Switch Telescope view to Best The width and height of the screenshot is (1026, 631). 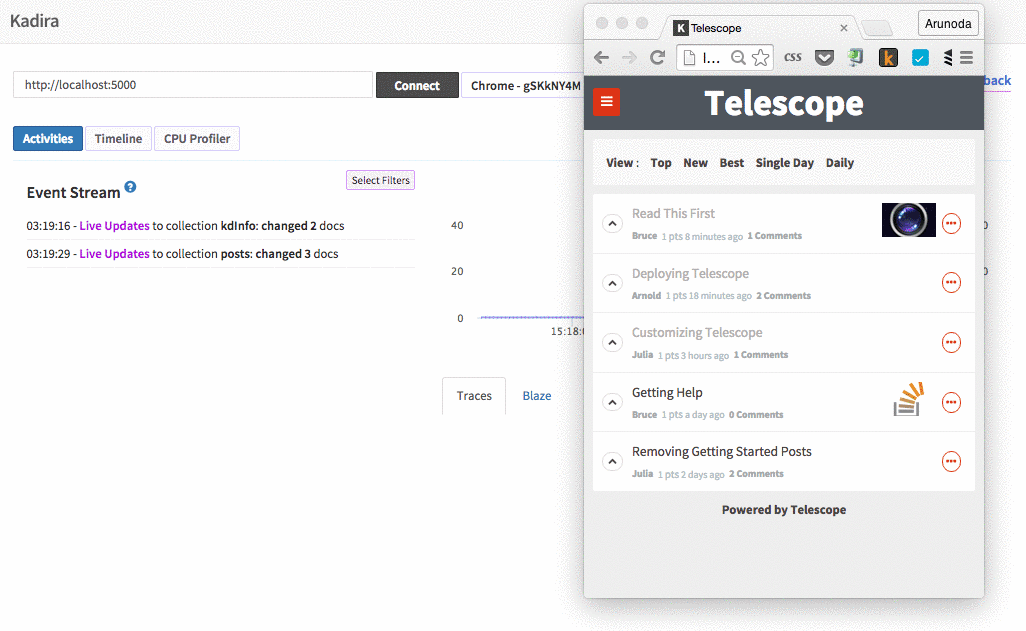coord(732,163)
